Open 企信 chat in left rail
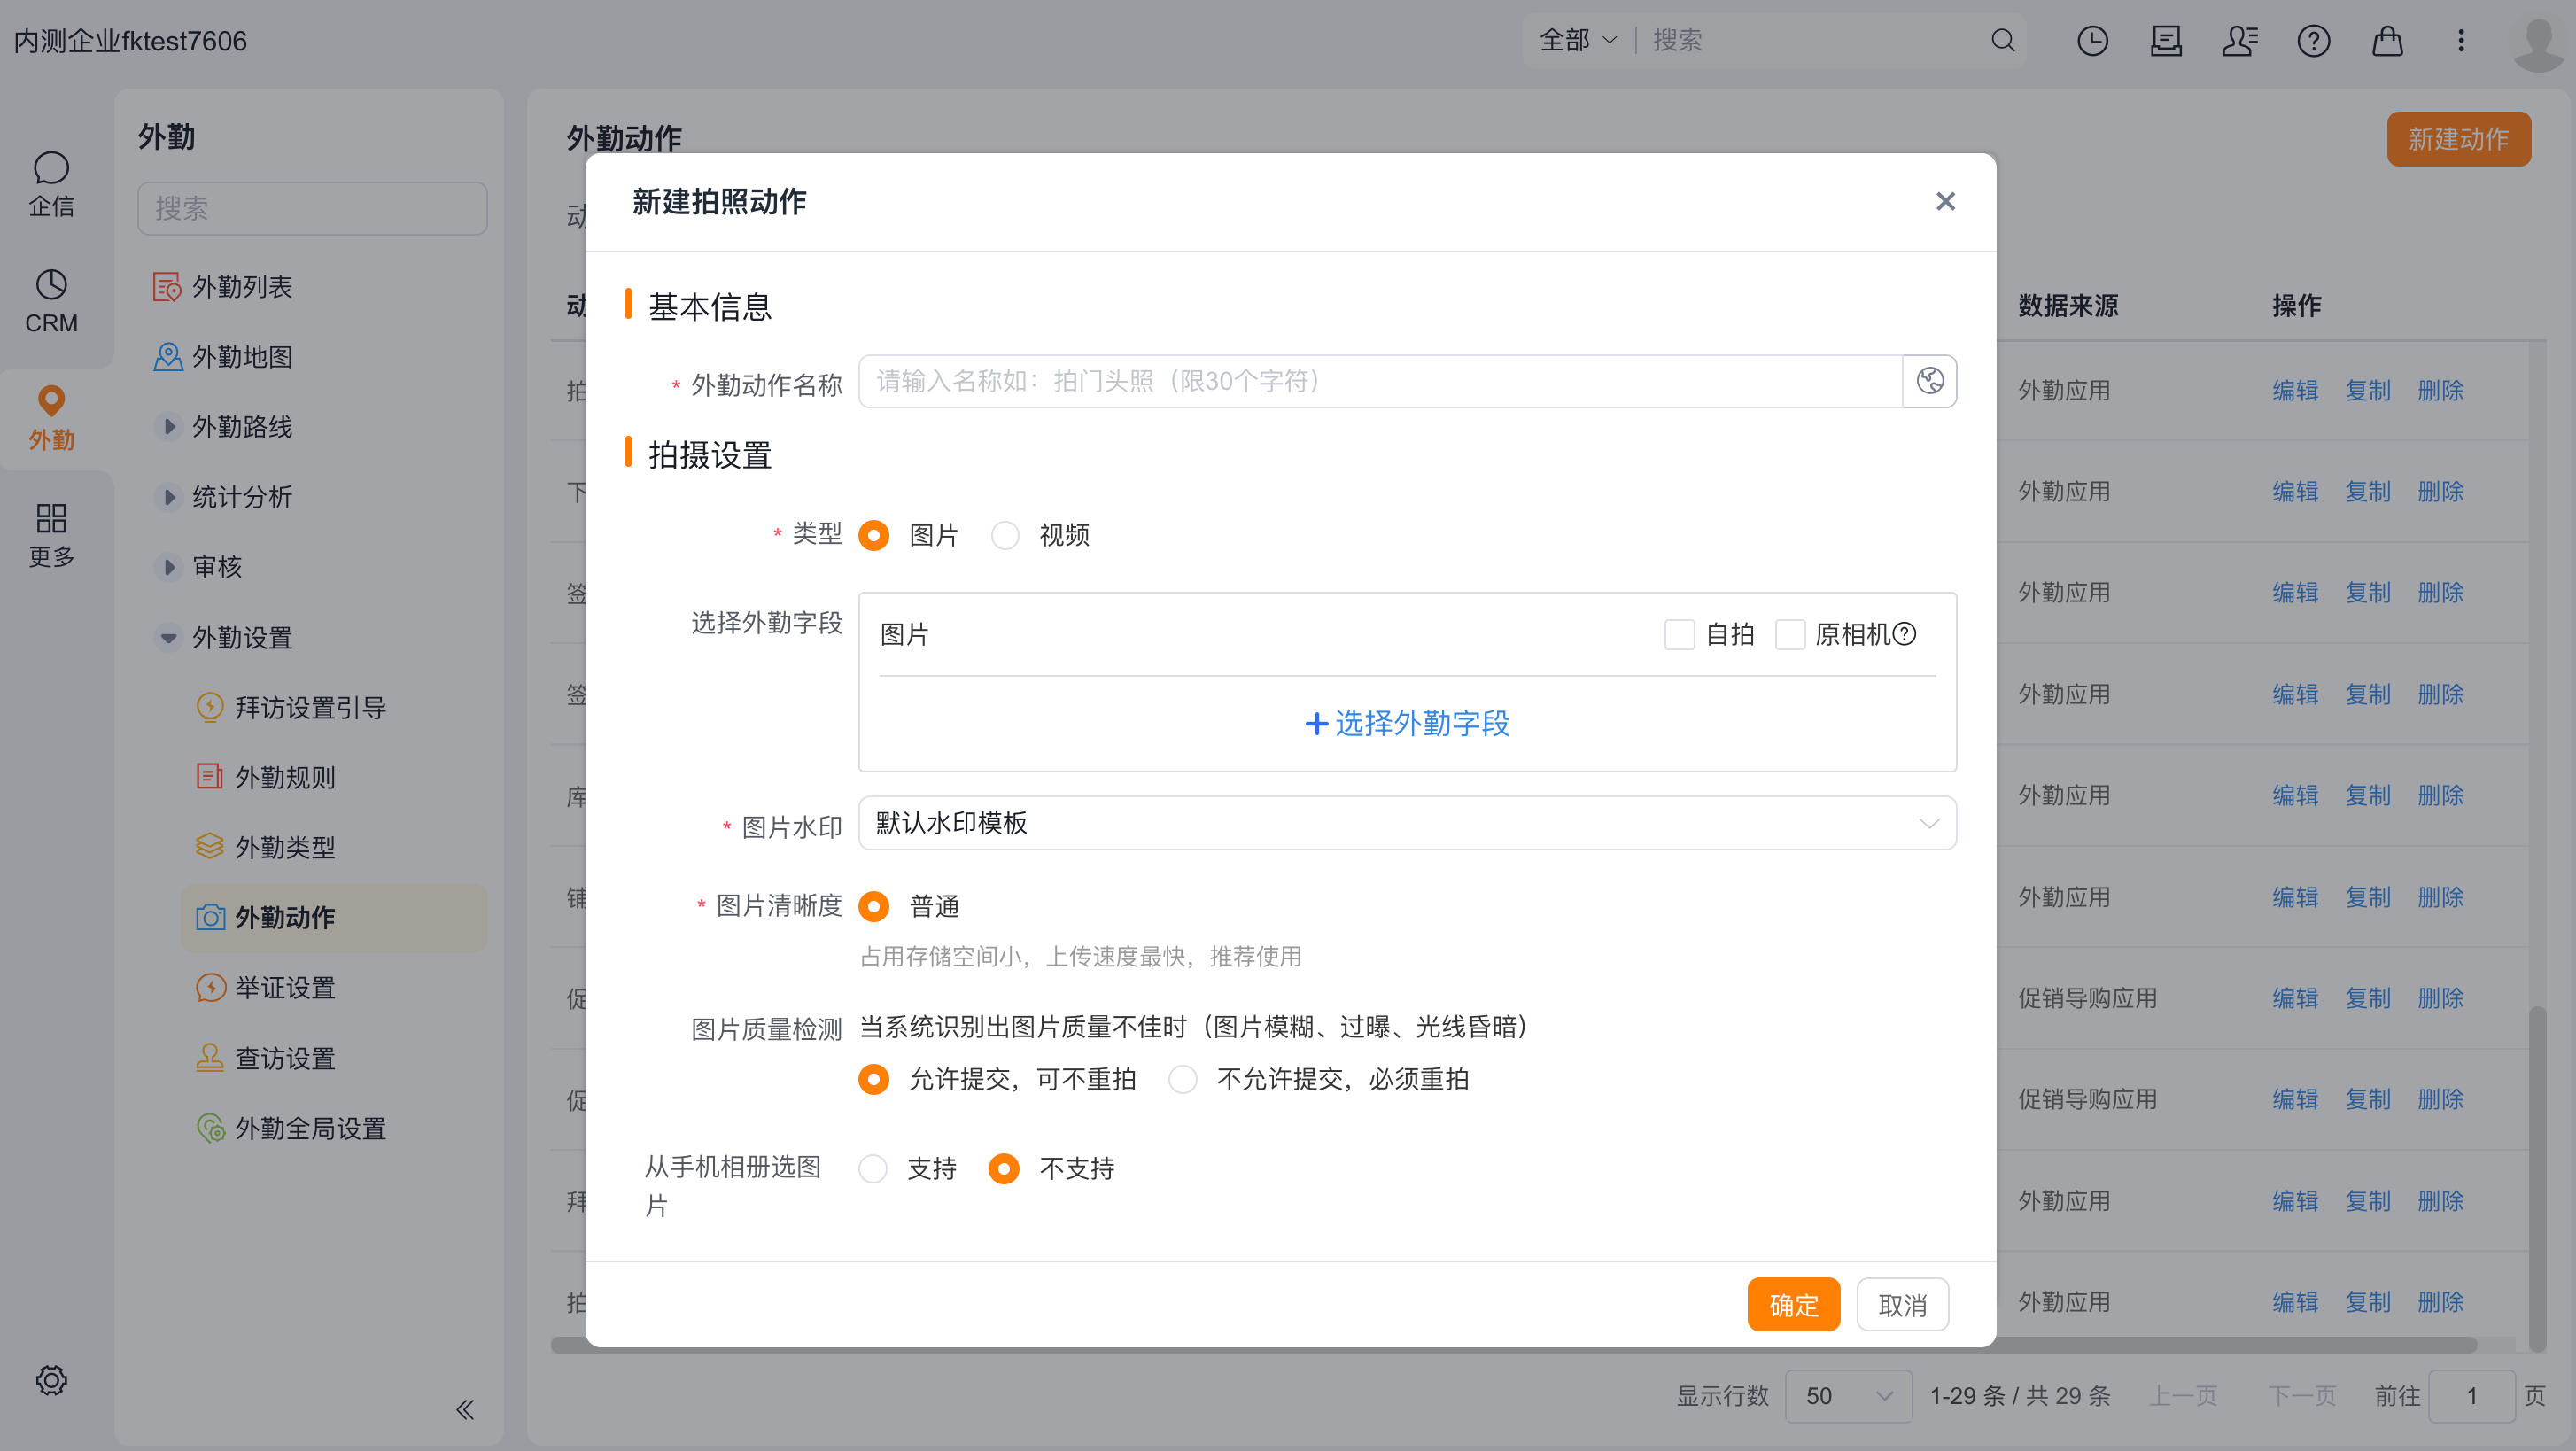Image resolution: width=2576 pixels, height=1451 pixels. (x=51, y=185)
